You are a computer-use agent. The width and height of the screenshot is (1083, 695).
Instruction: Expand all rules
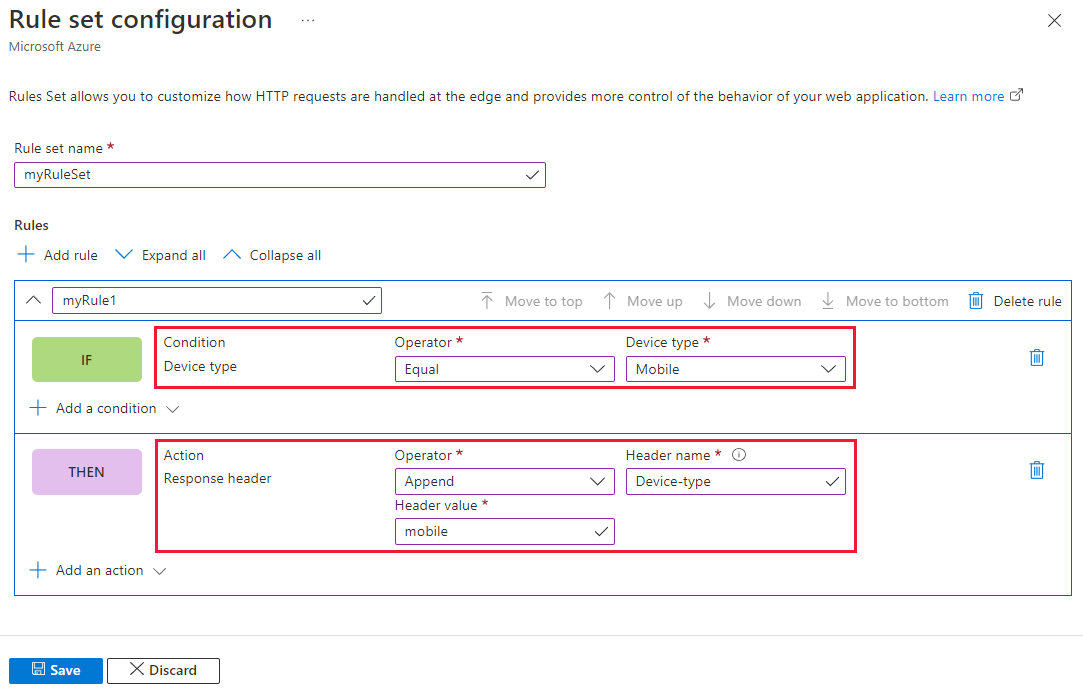click(x=161, y=255)
